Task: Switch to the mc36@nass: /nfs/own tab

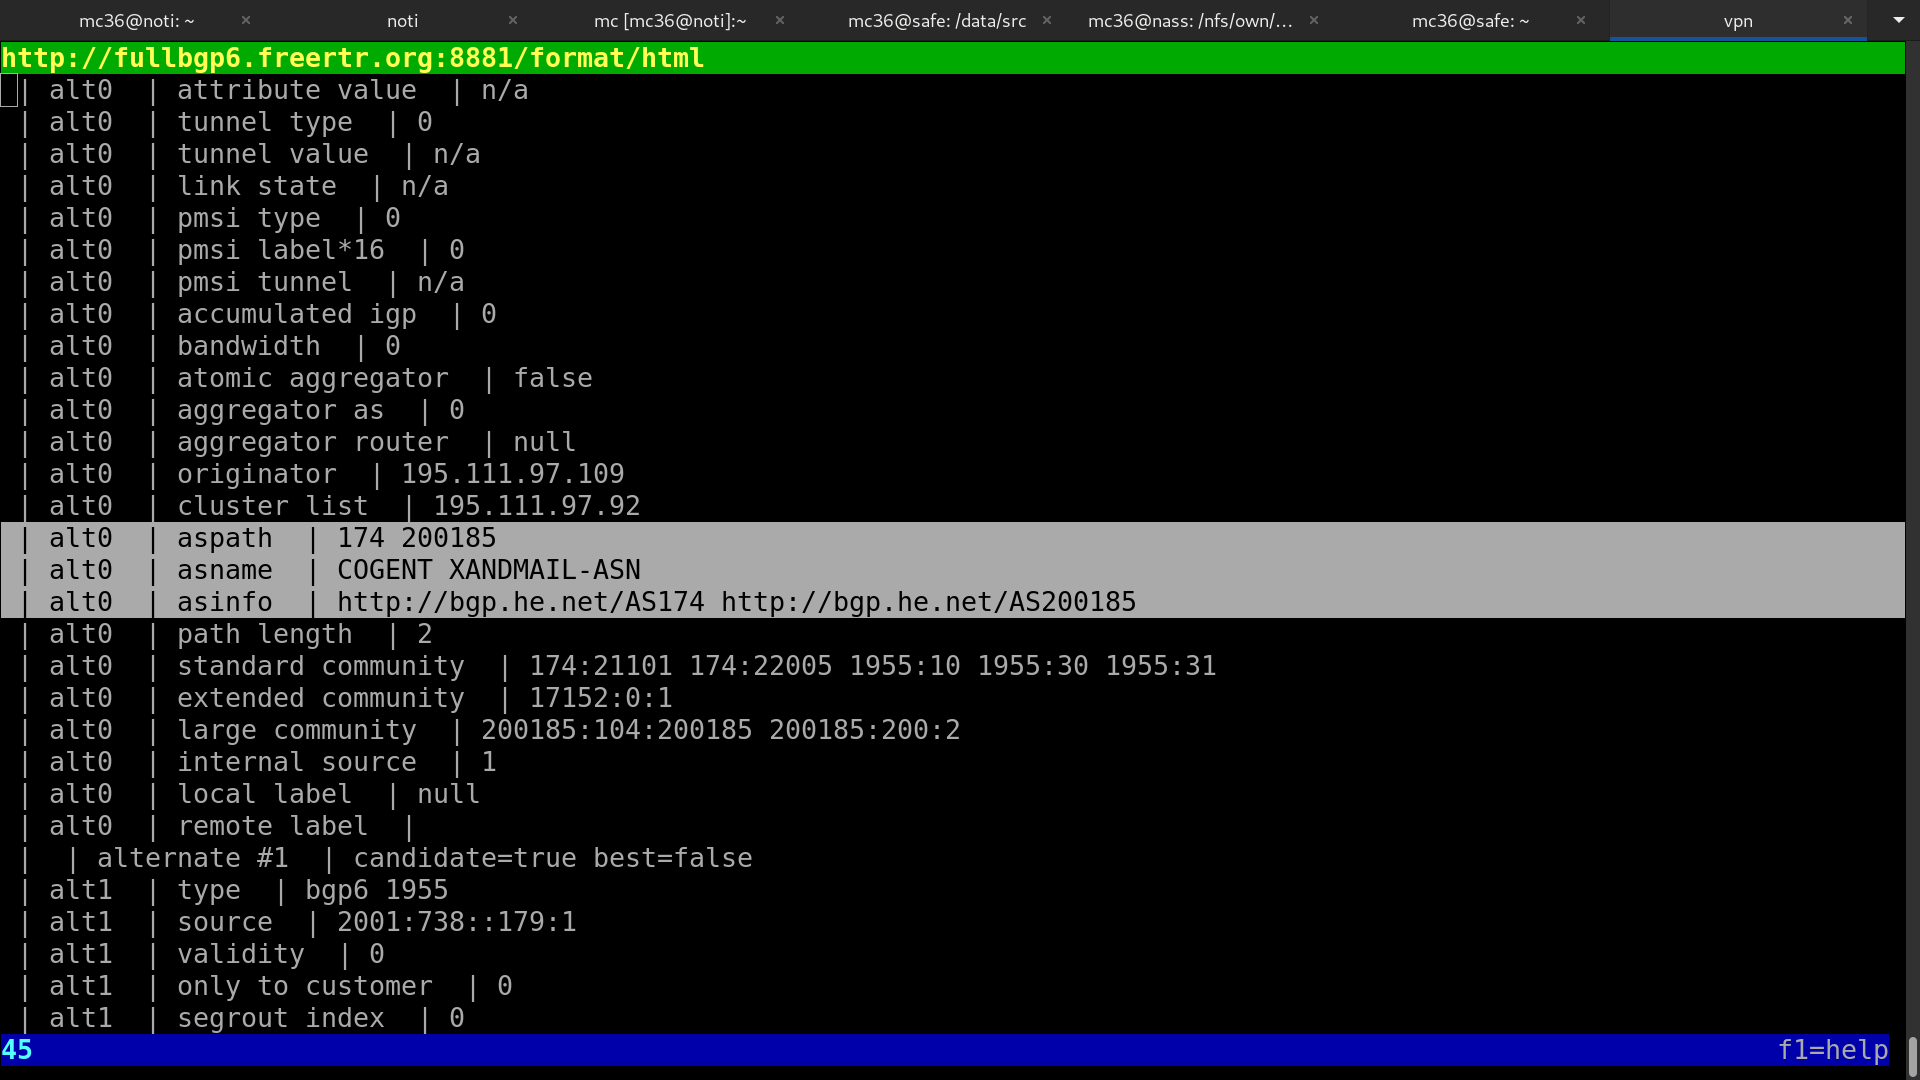Action: pyautogui.click(x=1190, y=20)
